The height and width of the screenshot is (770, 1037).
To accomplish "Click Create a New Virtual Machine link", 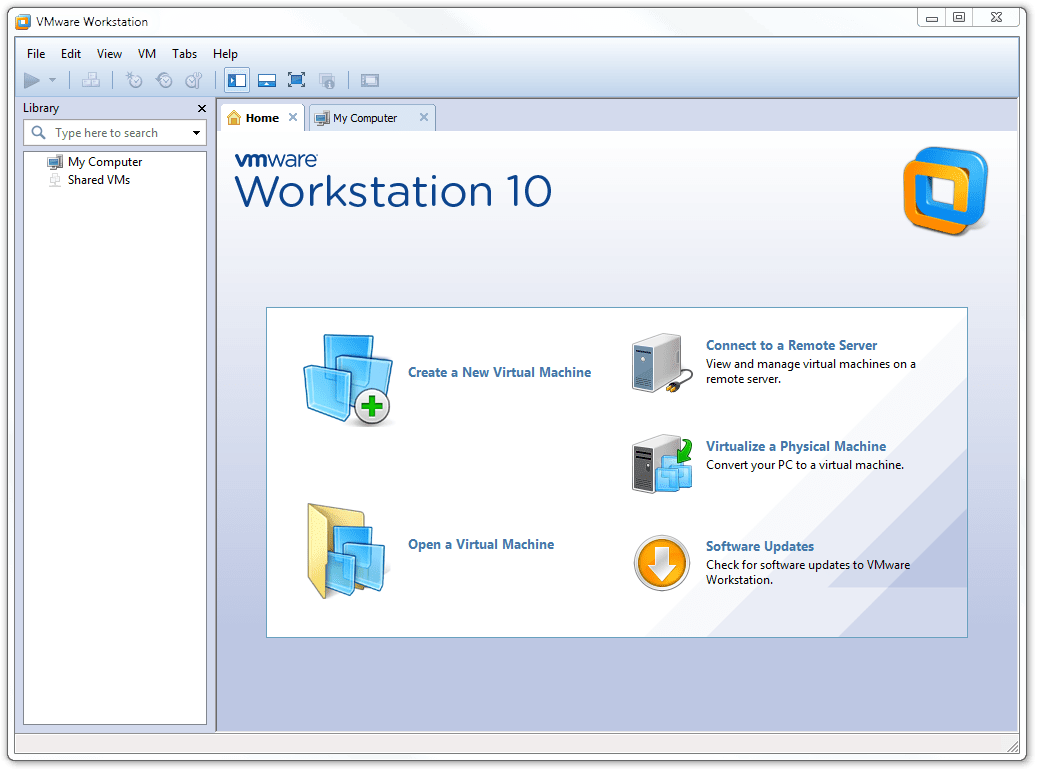I will click(499, 372).
